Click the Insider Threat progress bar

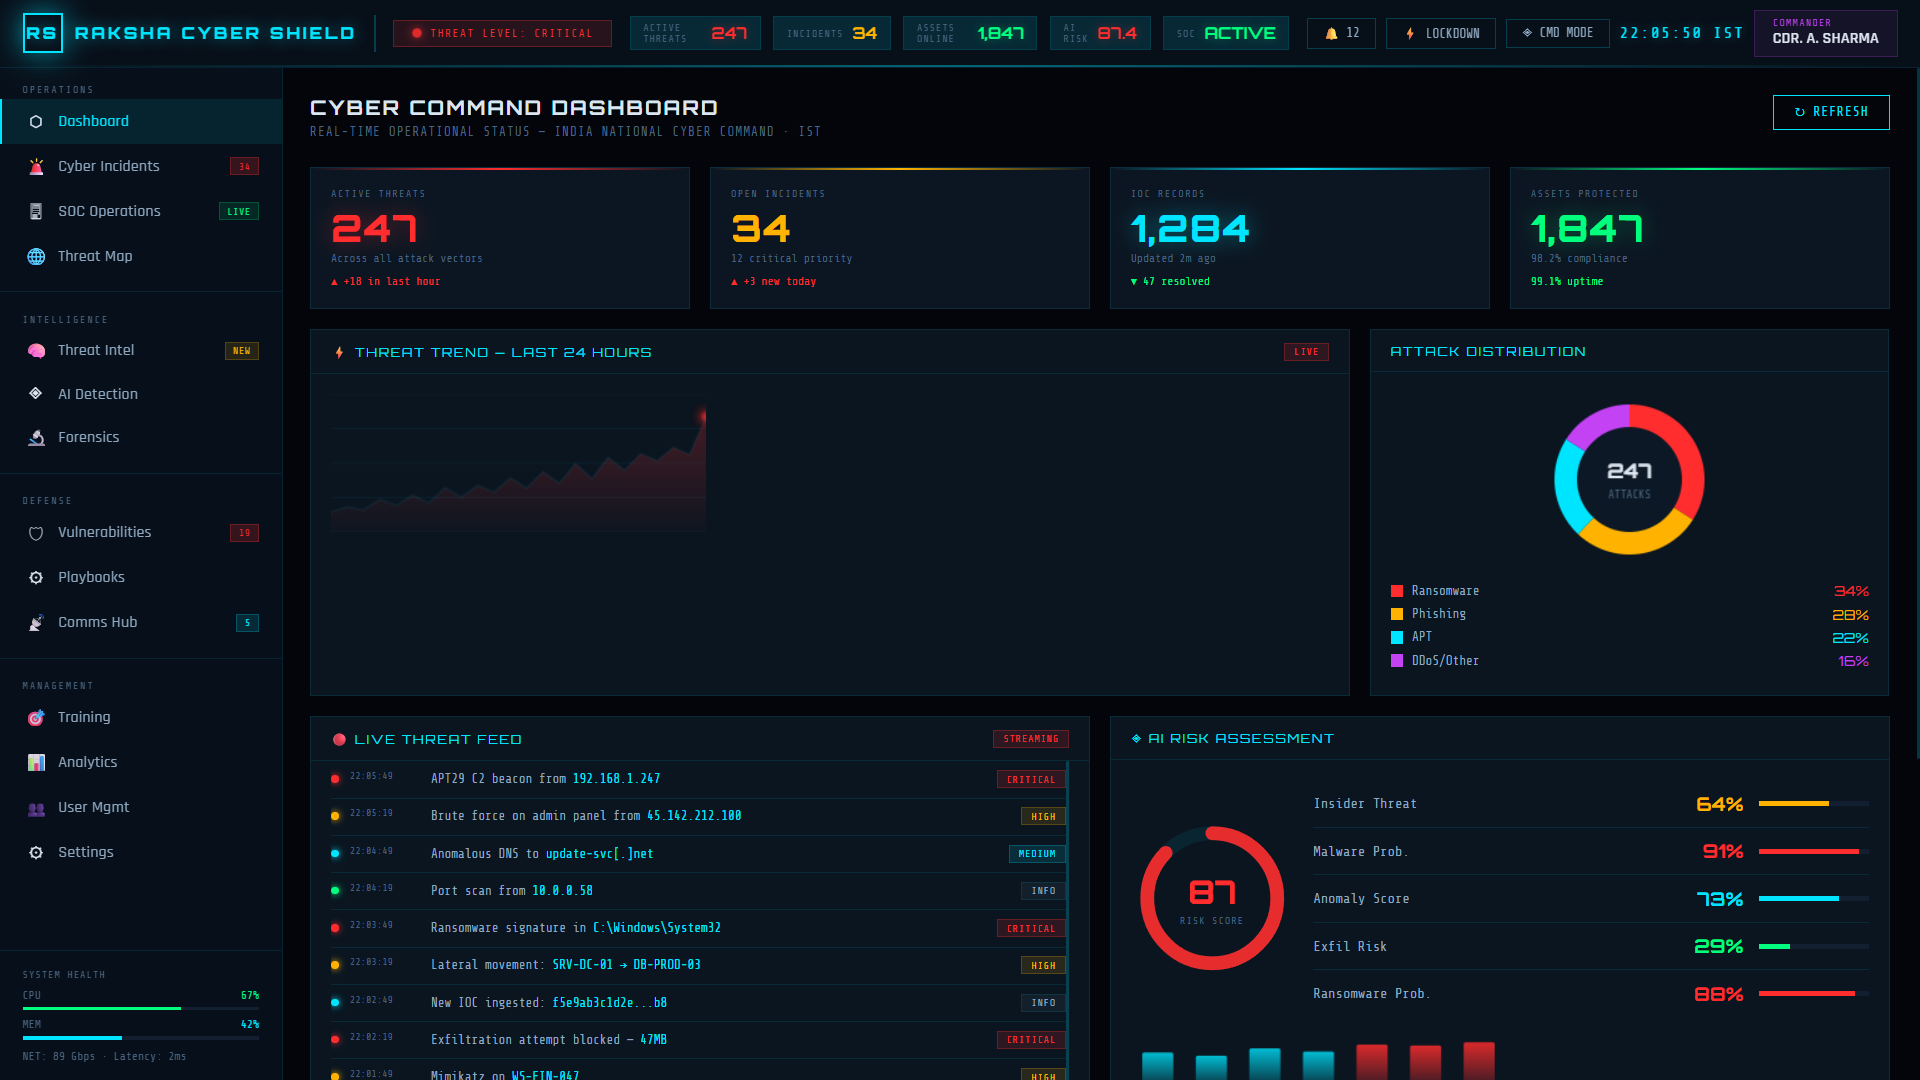click(x=1814, y=804)
